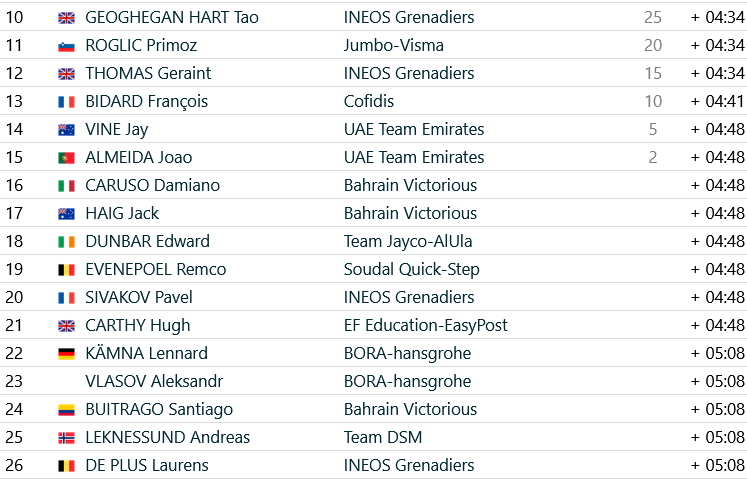Click the Belgian flag beside Evenepoel Remco
Viewport: 747px width, 479px height.
(x=66, y=270)
